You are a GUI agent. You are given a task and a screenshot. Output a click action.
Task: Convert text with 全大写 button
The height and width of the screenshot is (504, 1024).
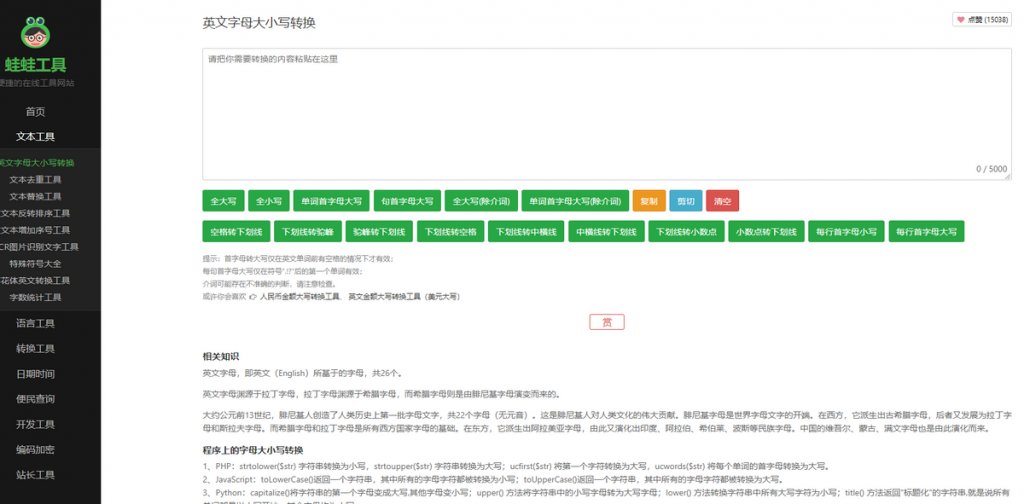click(x=223, y=201)
